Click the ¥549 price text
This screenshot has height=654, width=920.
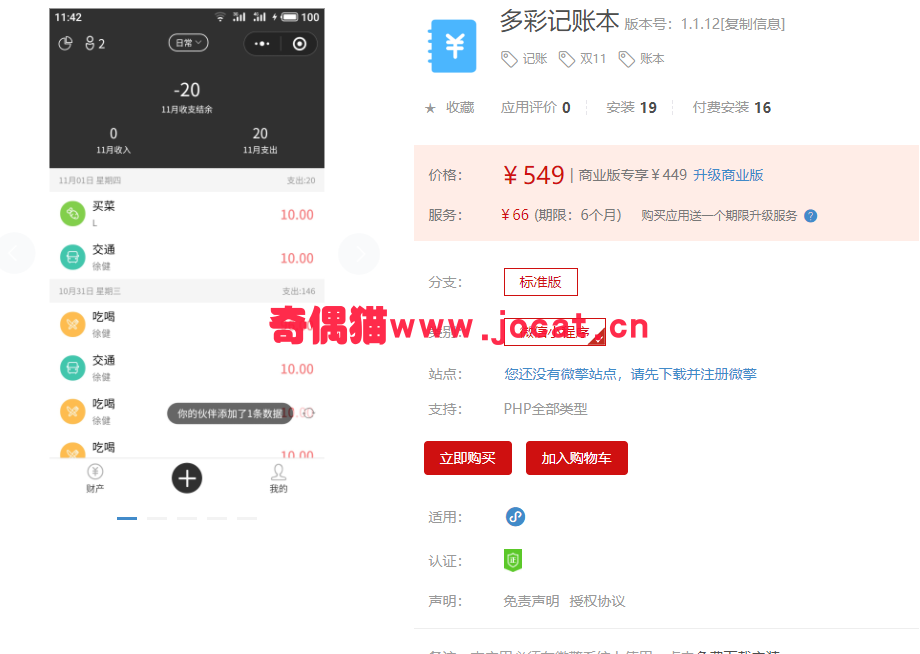click(533, 175)
